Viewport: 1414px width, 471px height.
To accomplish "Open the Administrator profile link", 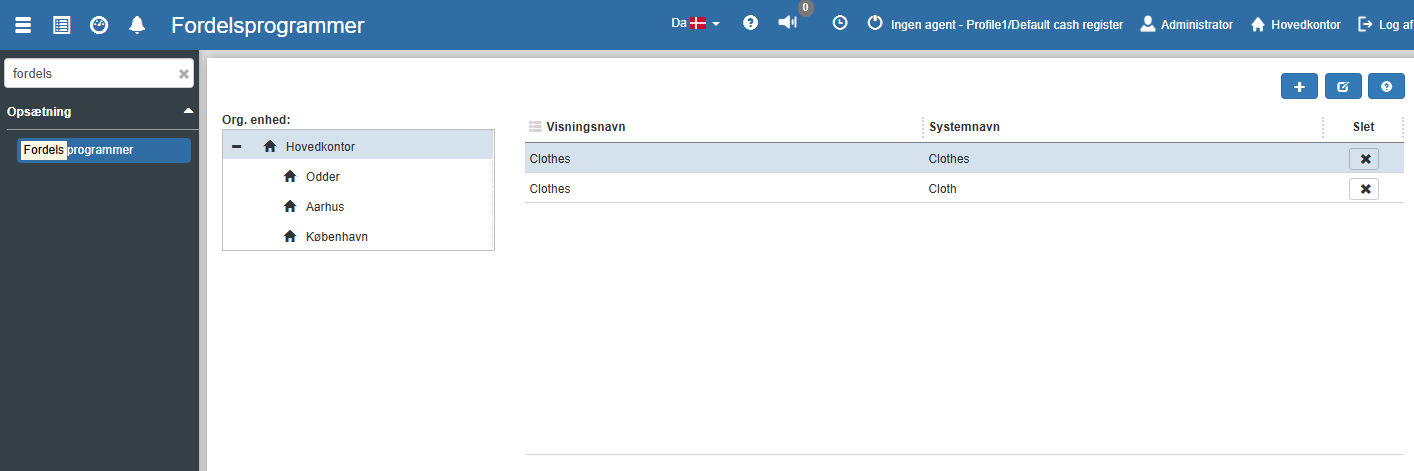I will pos(1197,24).
